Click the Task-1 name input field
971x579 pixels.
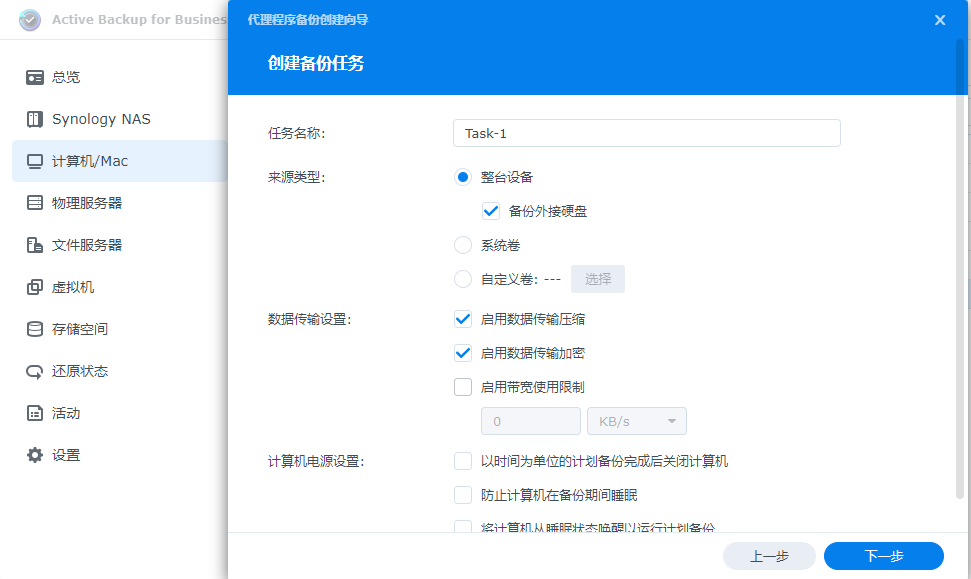coord(646,132)
